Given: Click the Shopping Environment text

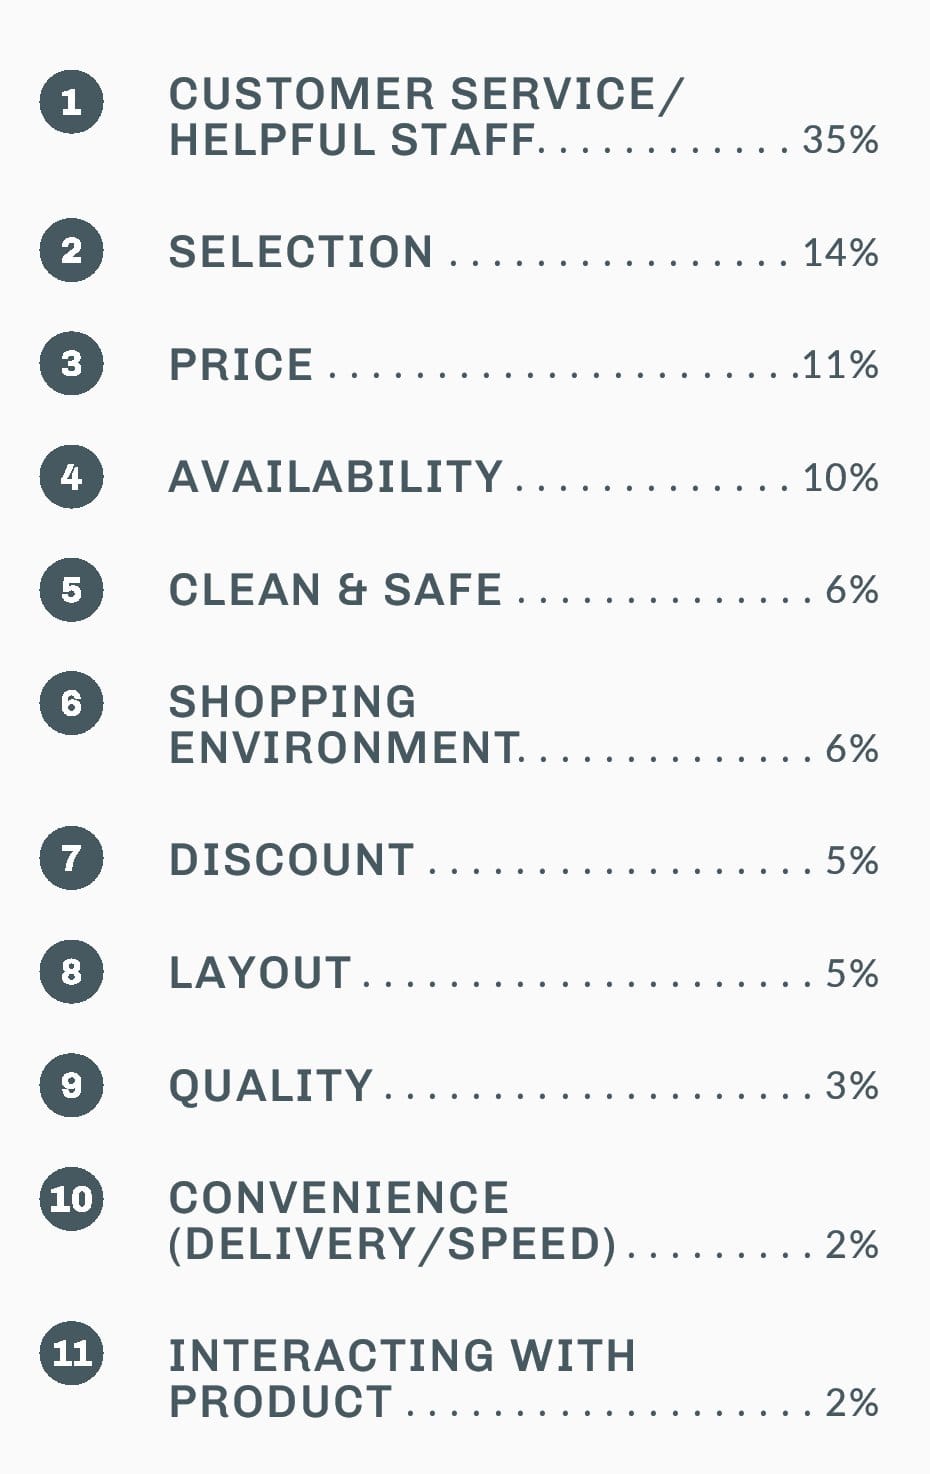Looking at the screenshot, I should [343, 725].
